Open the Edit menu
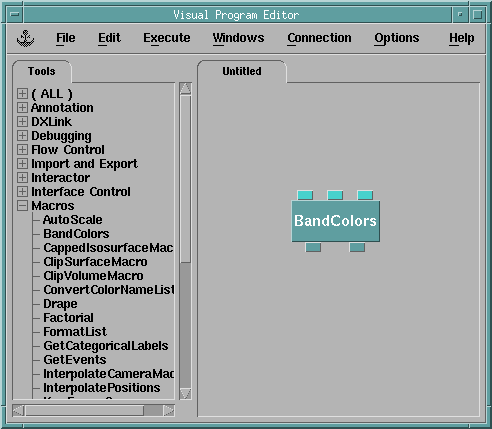The height and width of the screenshot is (429, 492). click(x=109, y=38)
